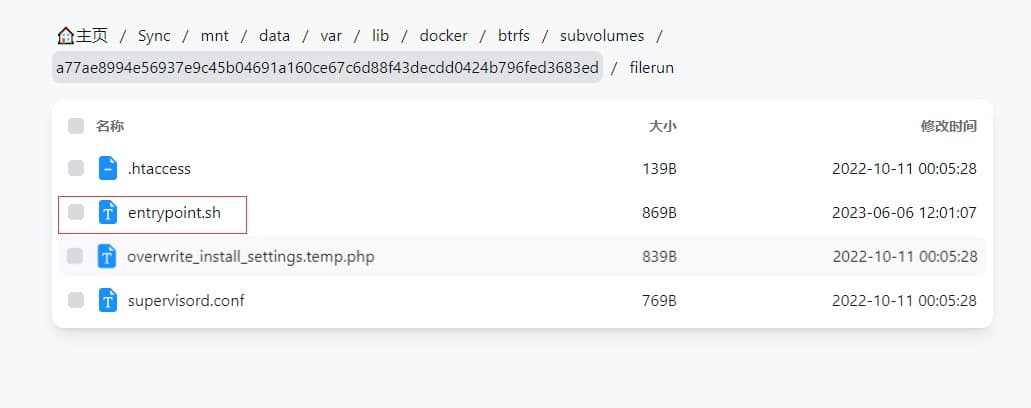Click the home icon in breadcrumb
This screenshot has width=1031, height=408.
tap(66, 36)
